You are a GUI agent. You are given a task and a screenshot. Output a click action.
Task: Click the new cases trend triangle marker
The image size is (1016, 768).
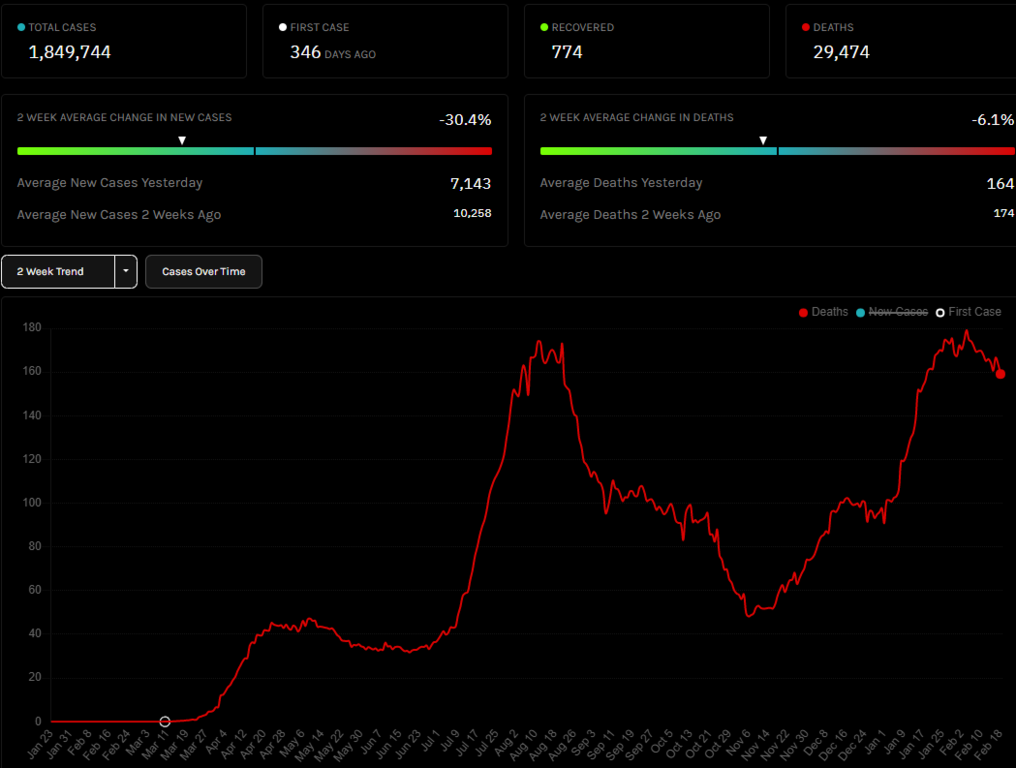point(182,141)
